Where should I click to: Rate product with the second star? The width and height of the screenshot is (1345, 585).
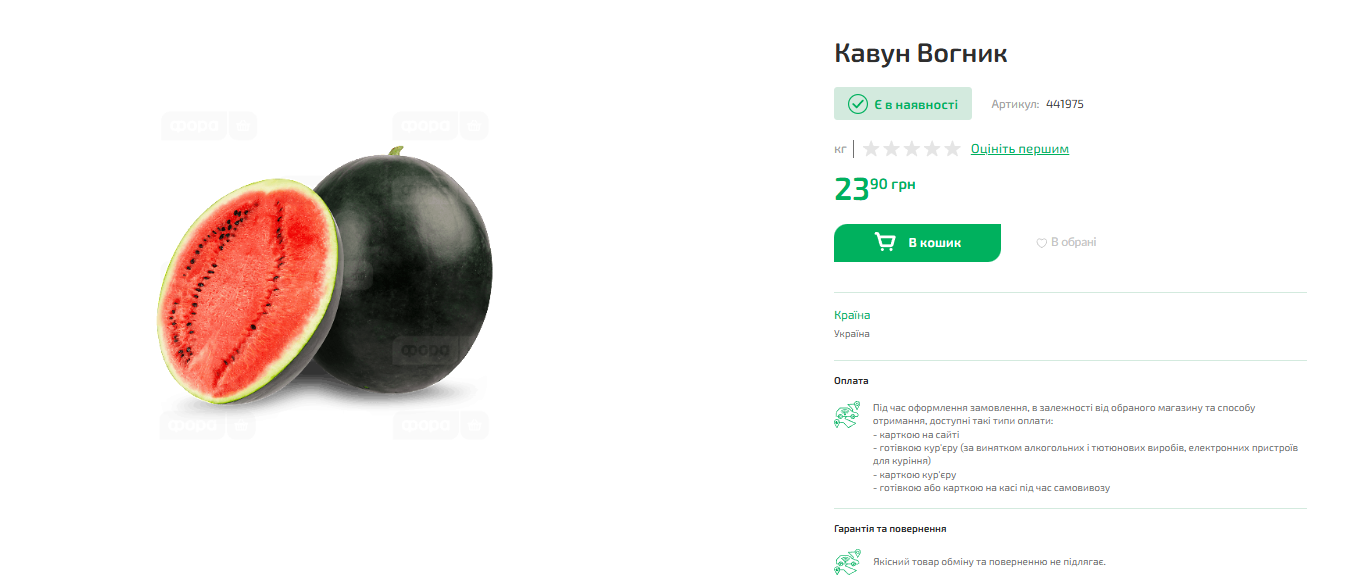pyautogui.click(x=891, y=149)
